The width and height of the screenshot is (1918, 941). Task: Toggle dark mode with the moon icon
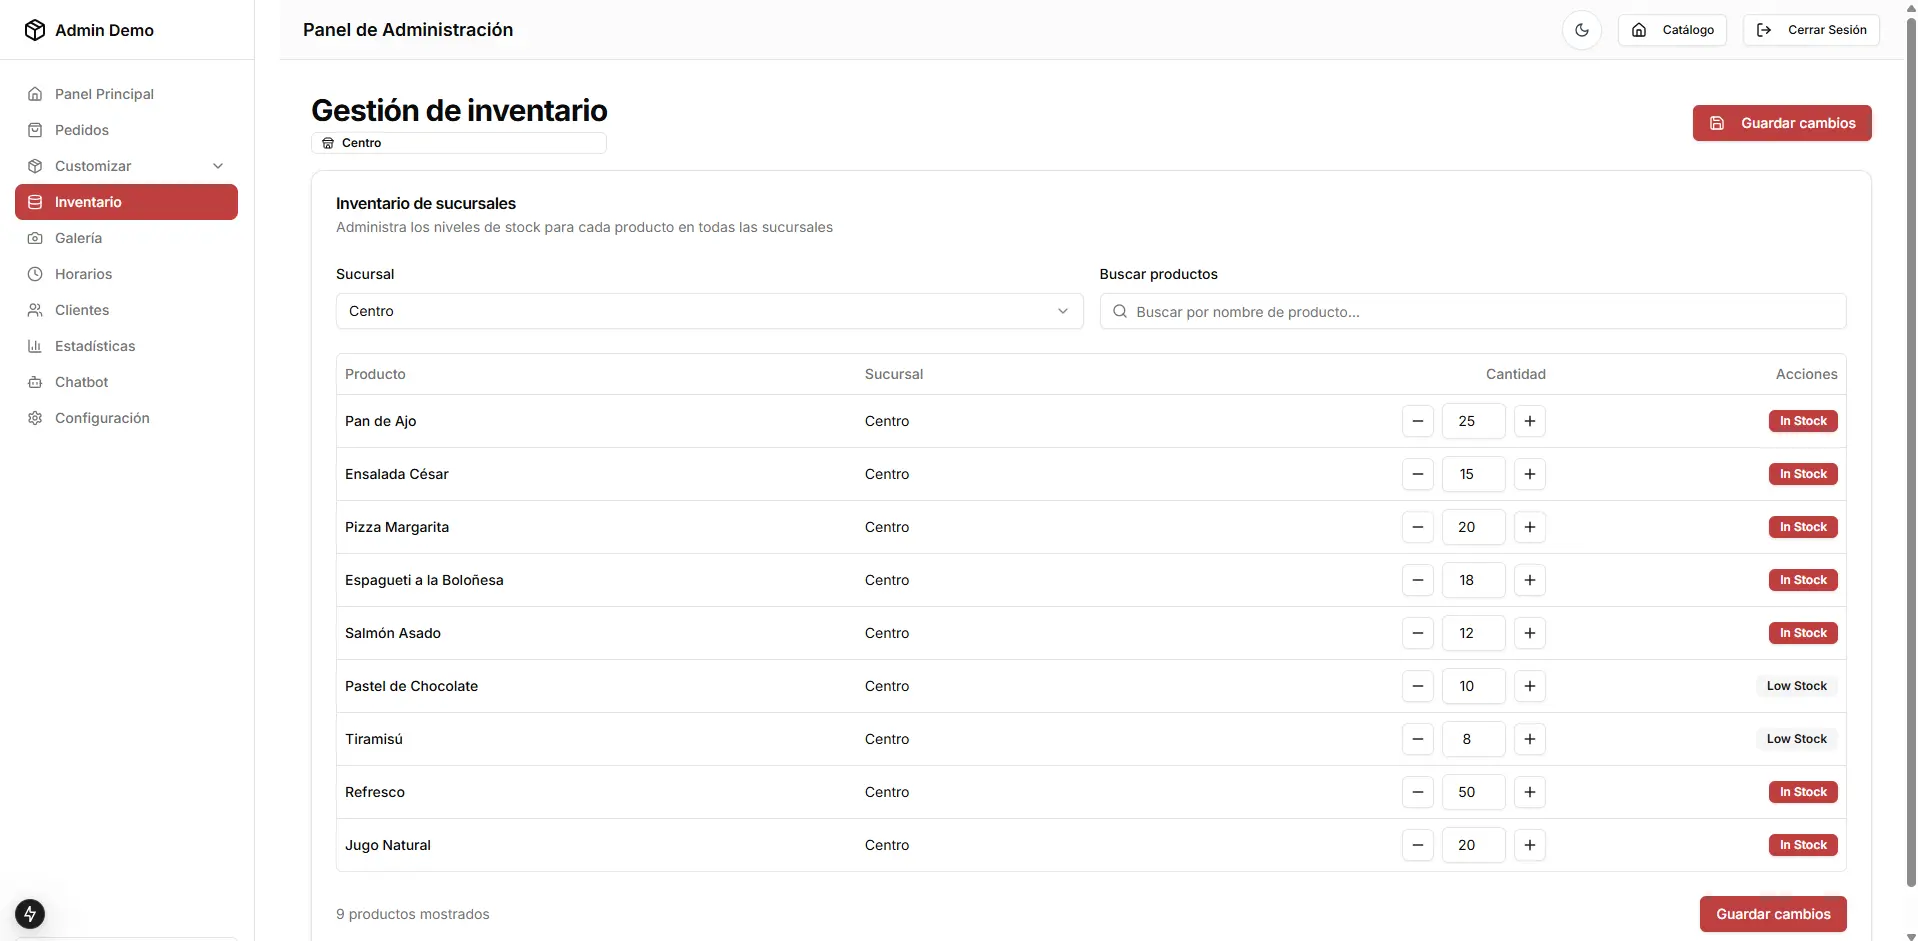[x=1581, y=30]
